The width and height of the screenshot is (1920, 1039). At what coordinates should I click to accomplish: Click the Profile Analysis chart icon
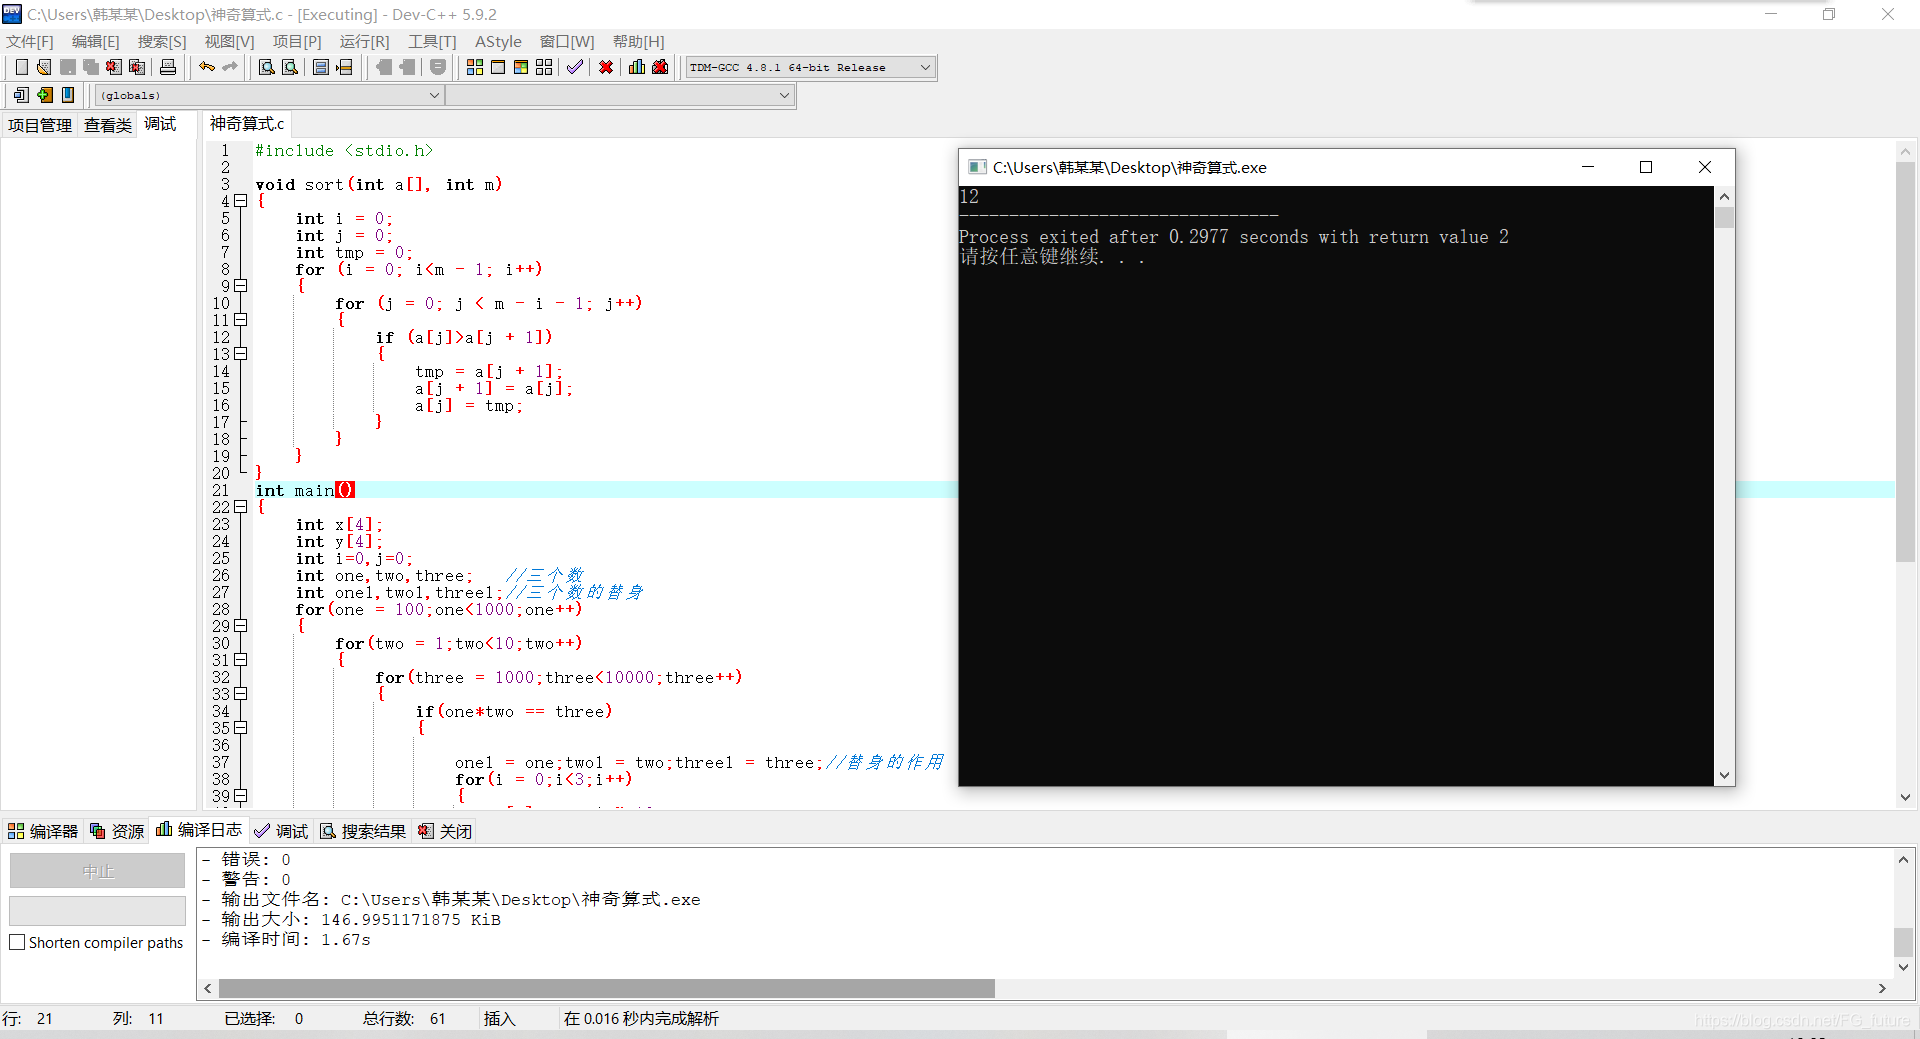(x=637, y=67)
